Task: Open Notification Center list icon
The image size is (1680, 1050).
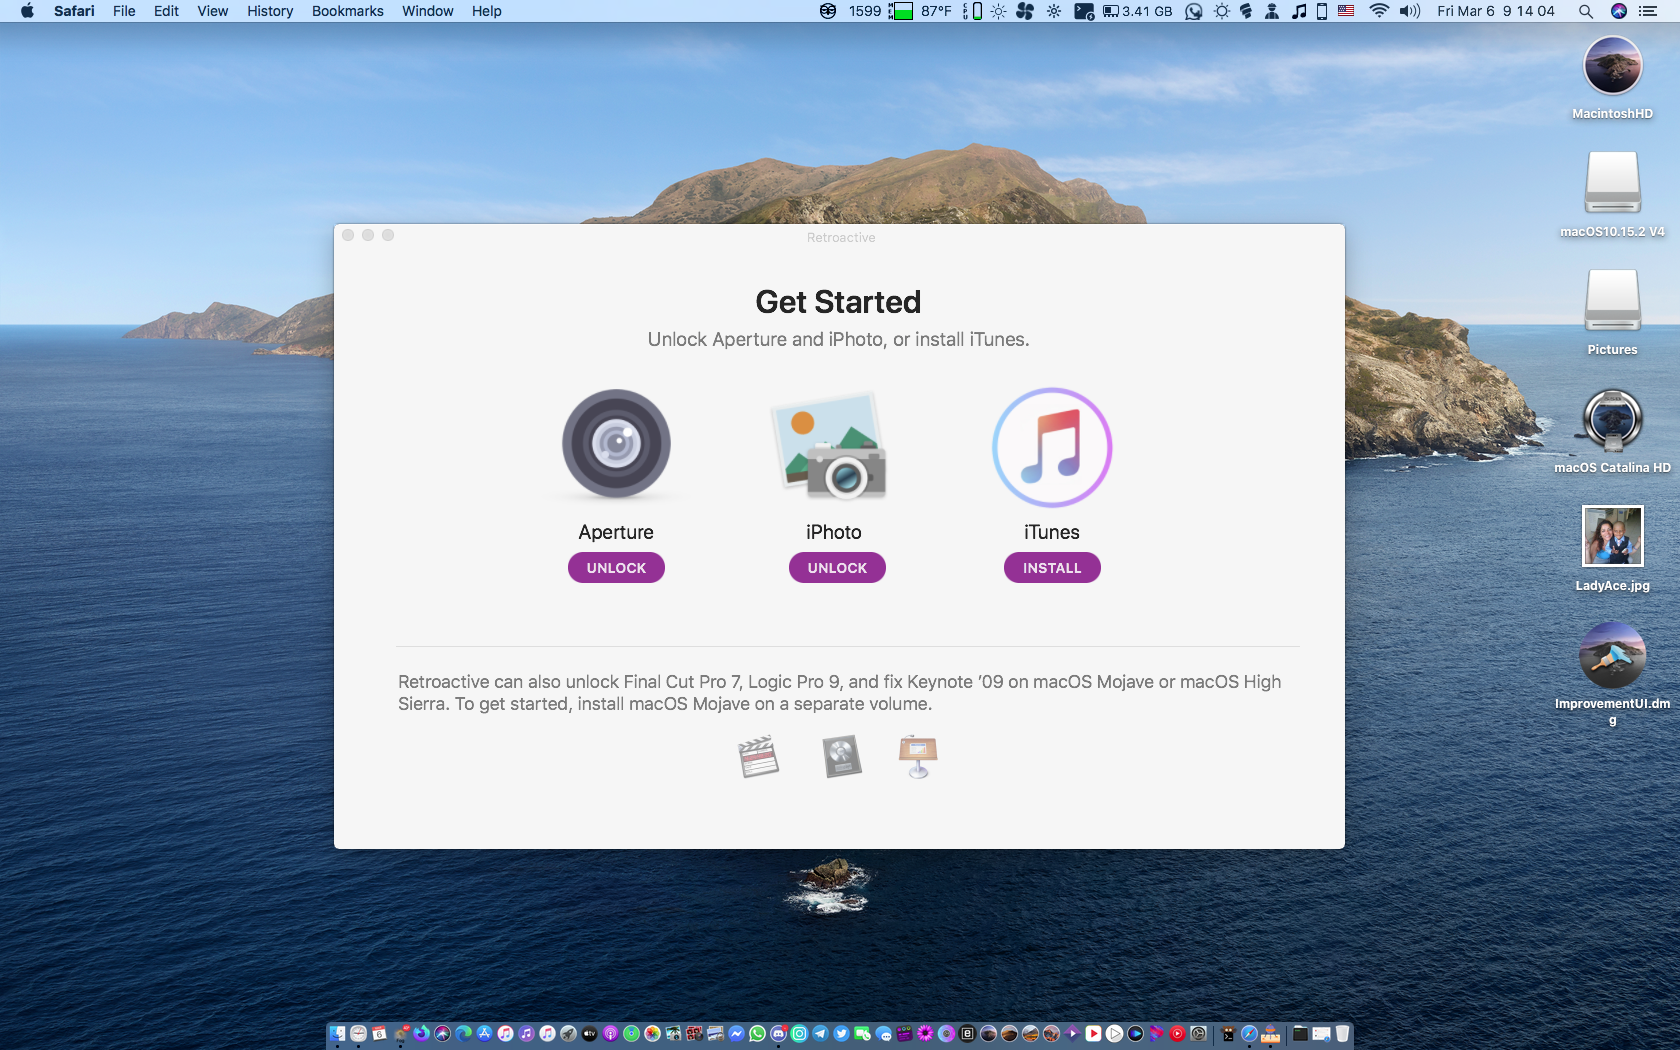Action: pos(1648,11)
